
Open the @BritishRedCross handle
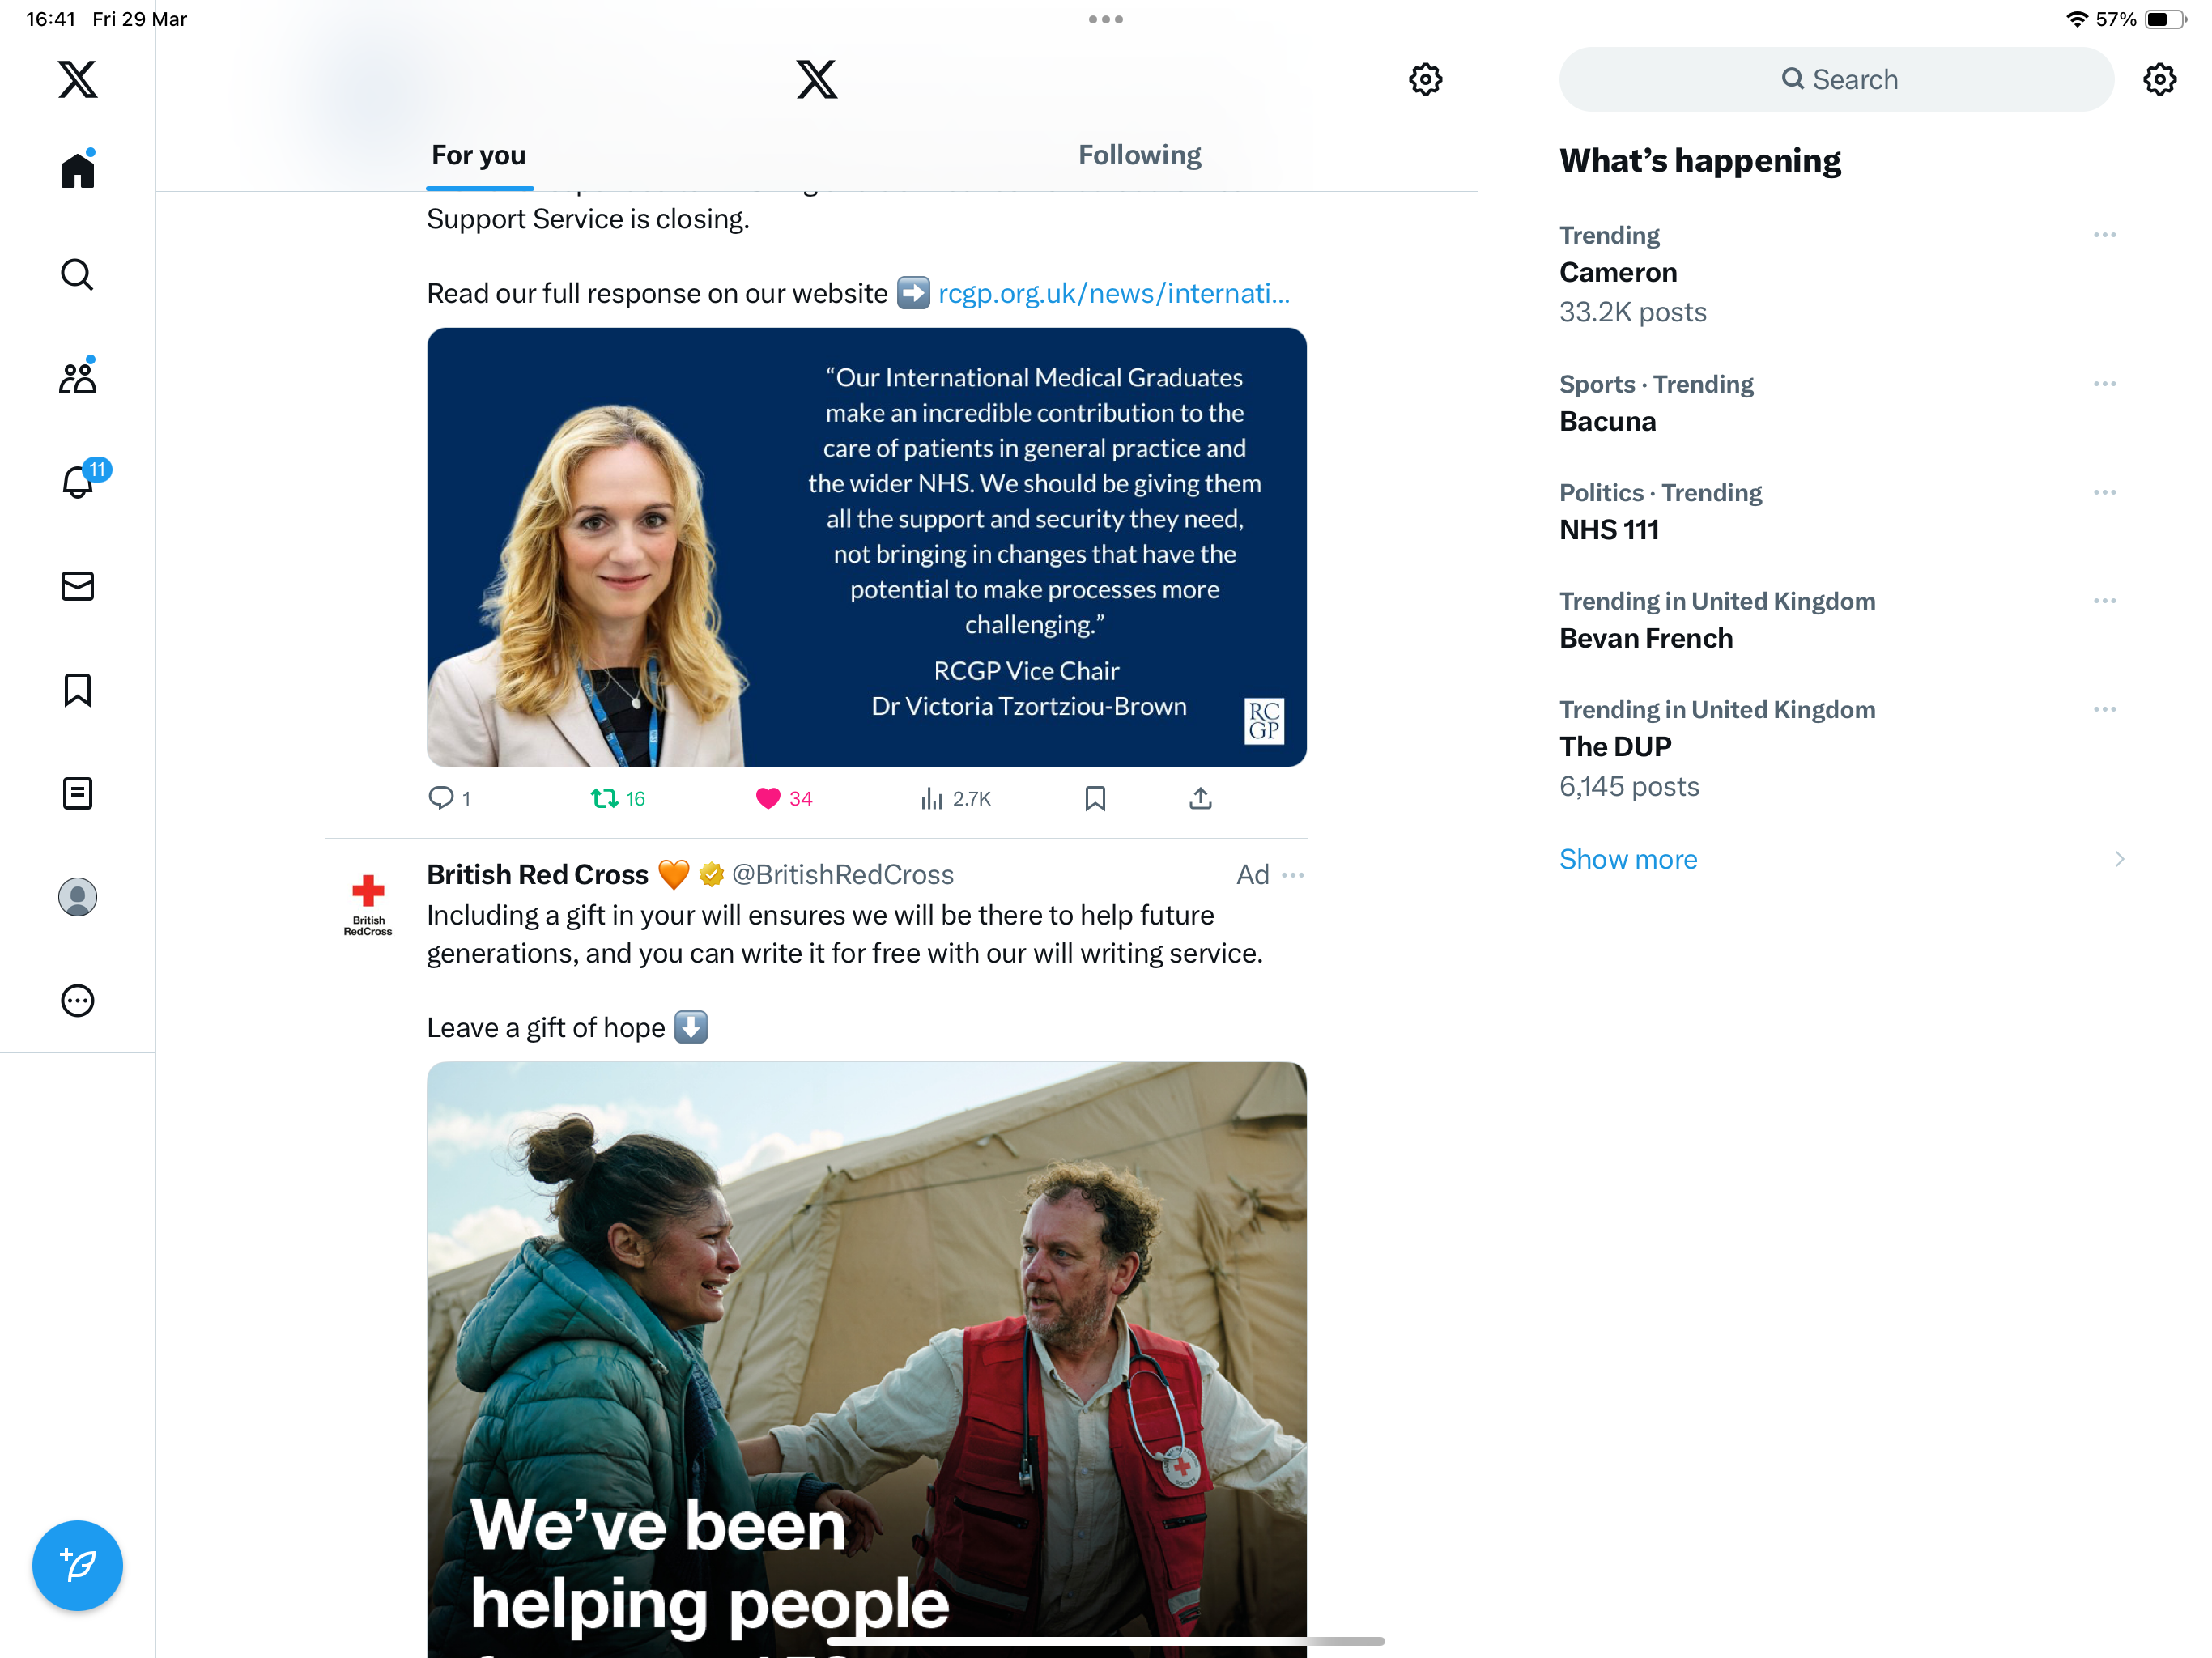pos(843,874)
